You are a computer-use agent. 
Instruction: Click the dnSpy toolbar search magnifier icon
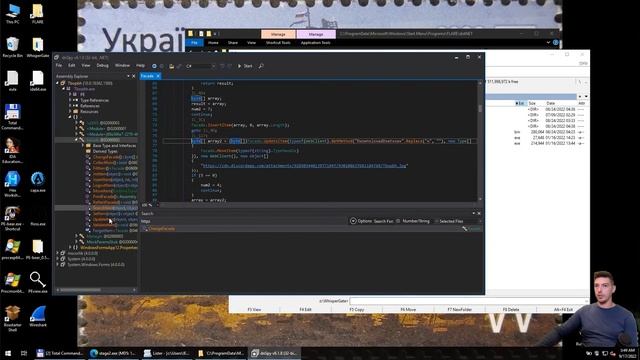[x=261, y=66]
